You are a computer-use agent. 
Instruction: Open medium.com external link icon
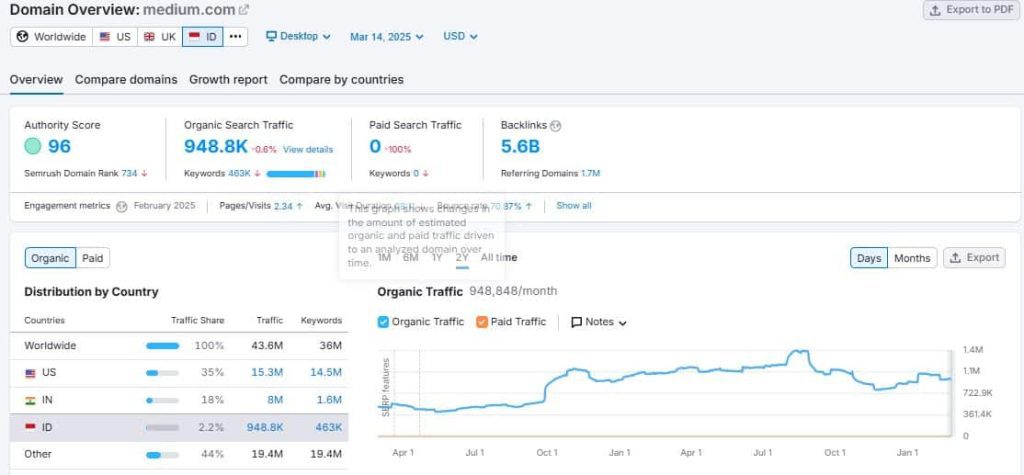pyautogui.click(x=244, y=10)
